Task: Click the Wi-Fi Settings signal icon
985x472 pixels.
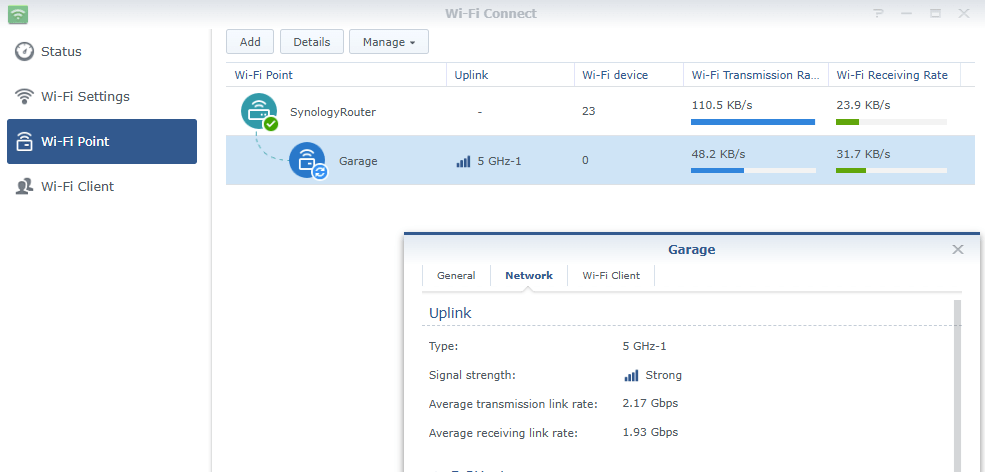Action: point(24,97)
